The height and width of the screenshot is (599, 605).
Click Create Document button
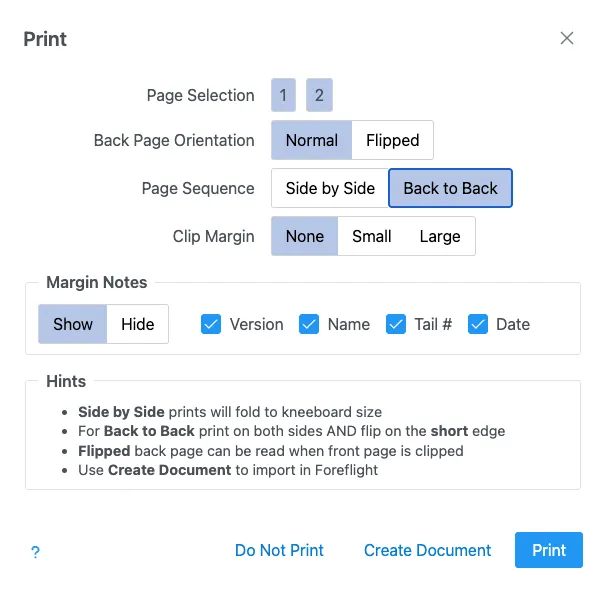[427, 550]
